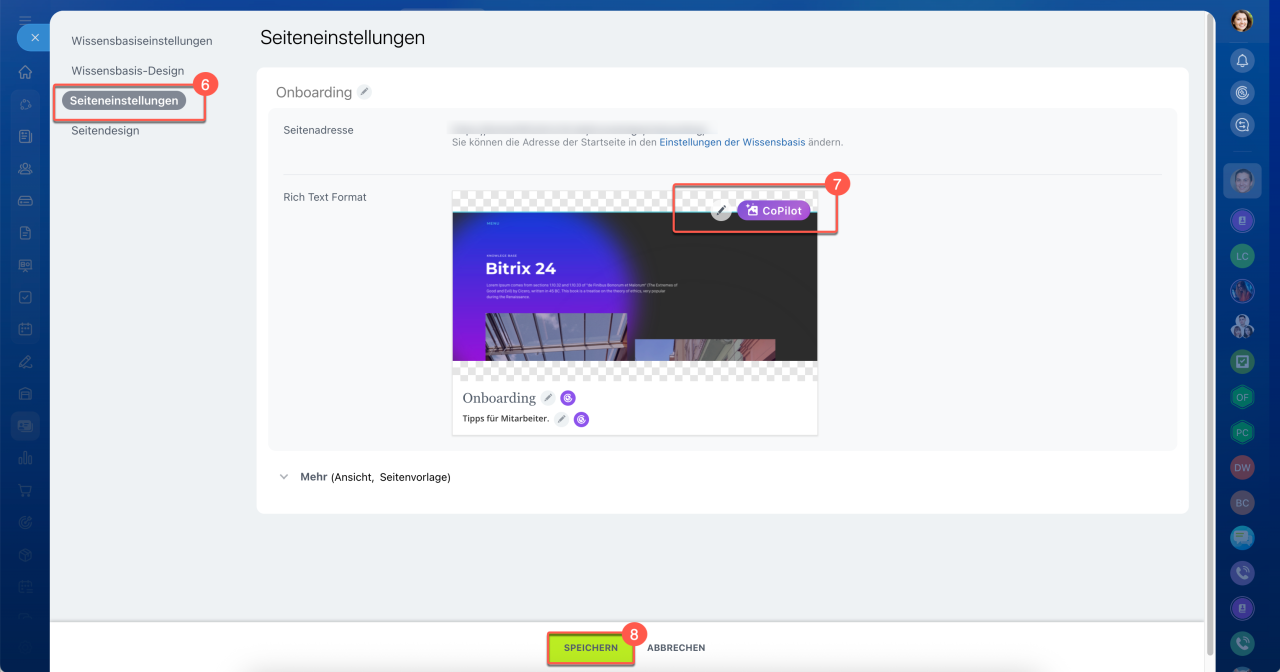The image size is (1280, 672).
Task: Click the pencil icon next to Onboarding heading
Action: pos(365,92)
